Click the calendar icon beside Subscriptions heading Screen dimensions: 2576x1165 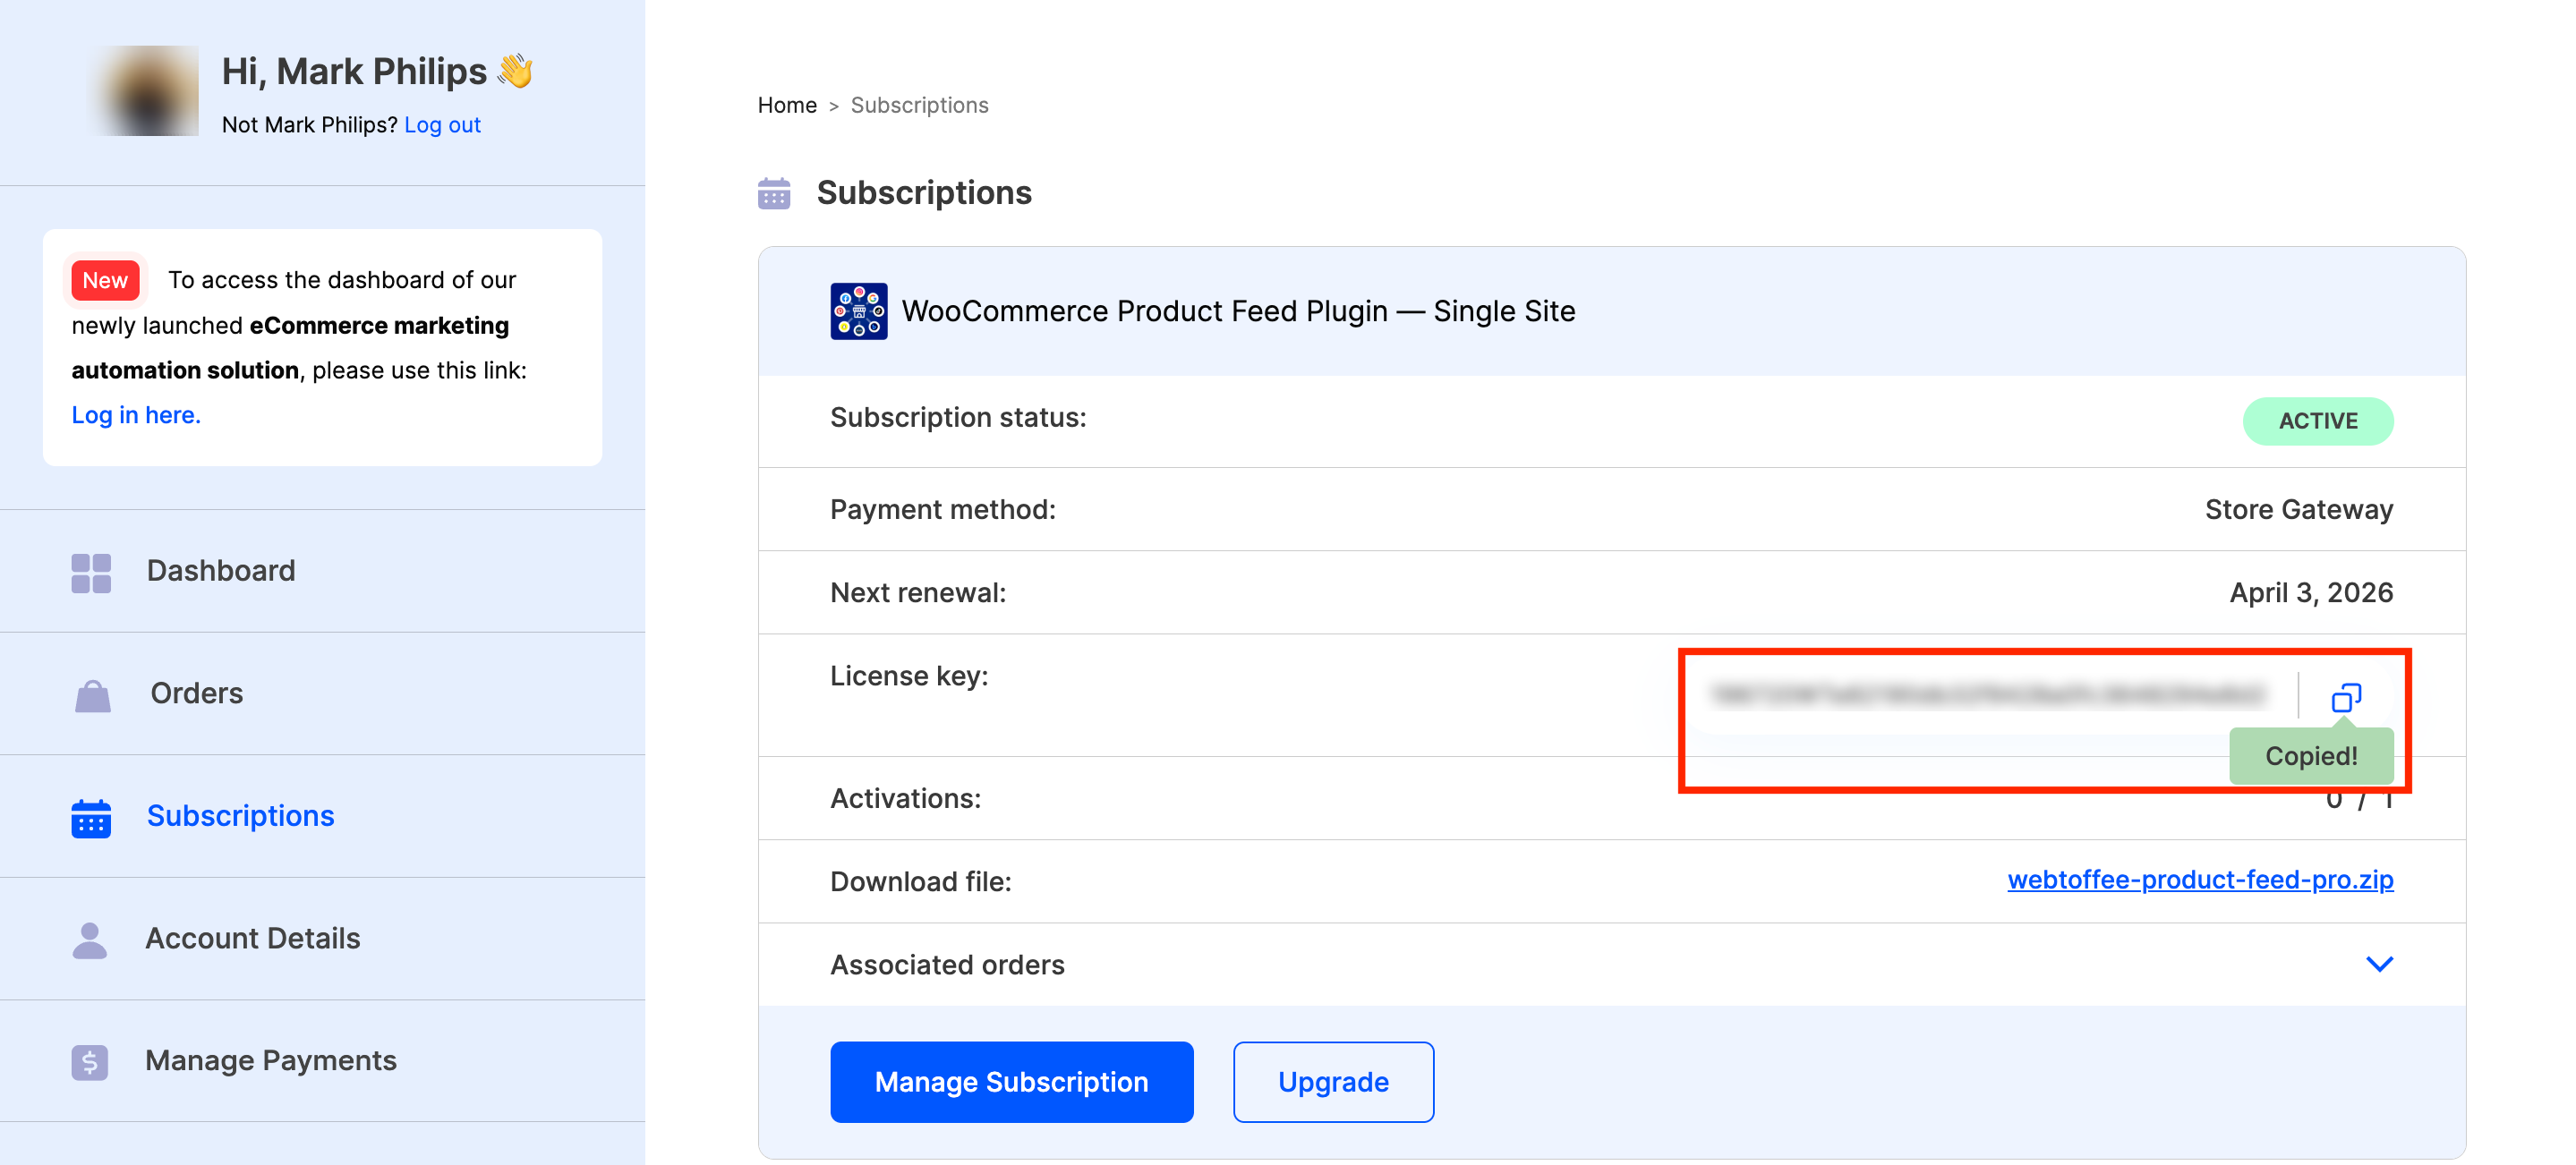click(x=774, y=193)
